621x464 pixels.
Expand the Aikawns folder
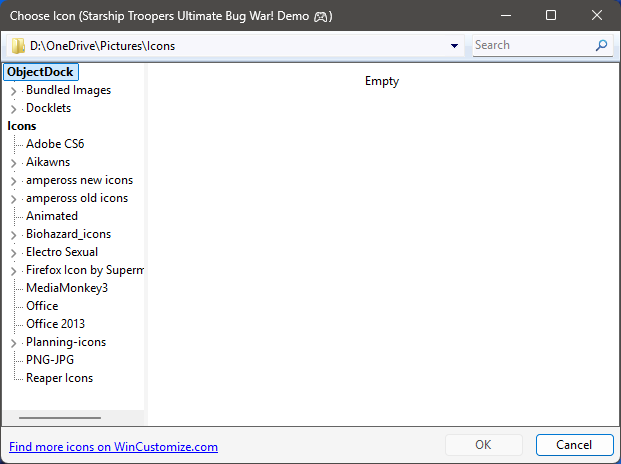[x=13, y=163]
